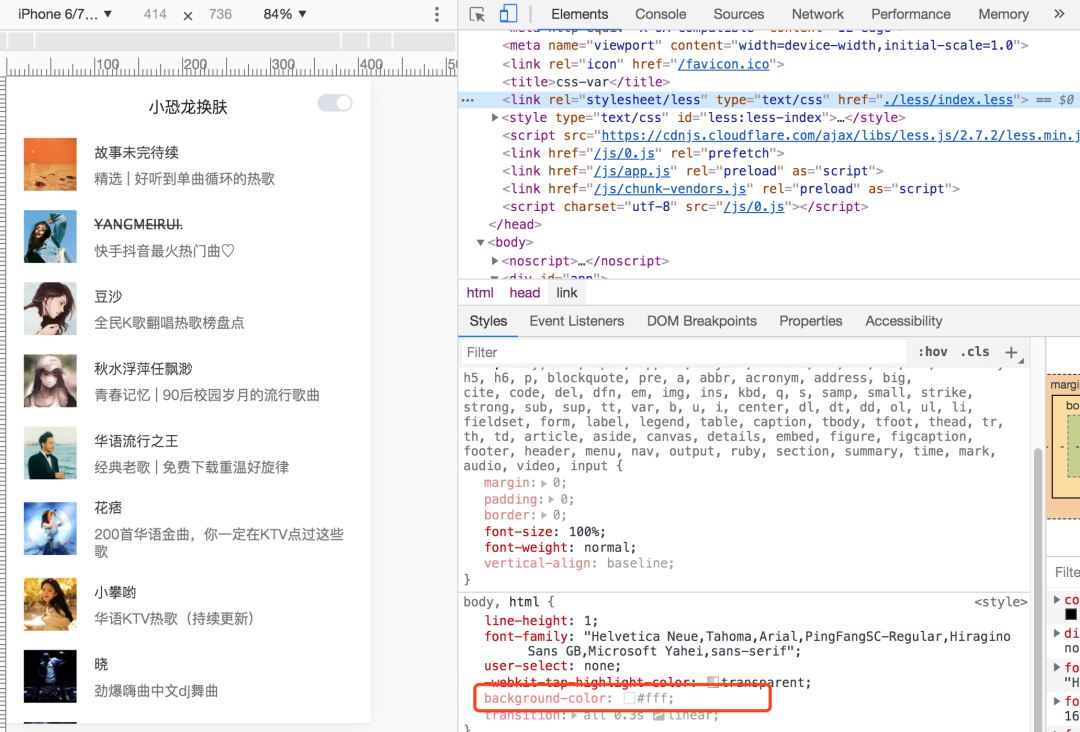Expand the style less:less-index node
The width and height of the screenshot is (1080, 732).
[x=495, y=118]
